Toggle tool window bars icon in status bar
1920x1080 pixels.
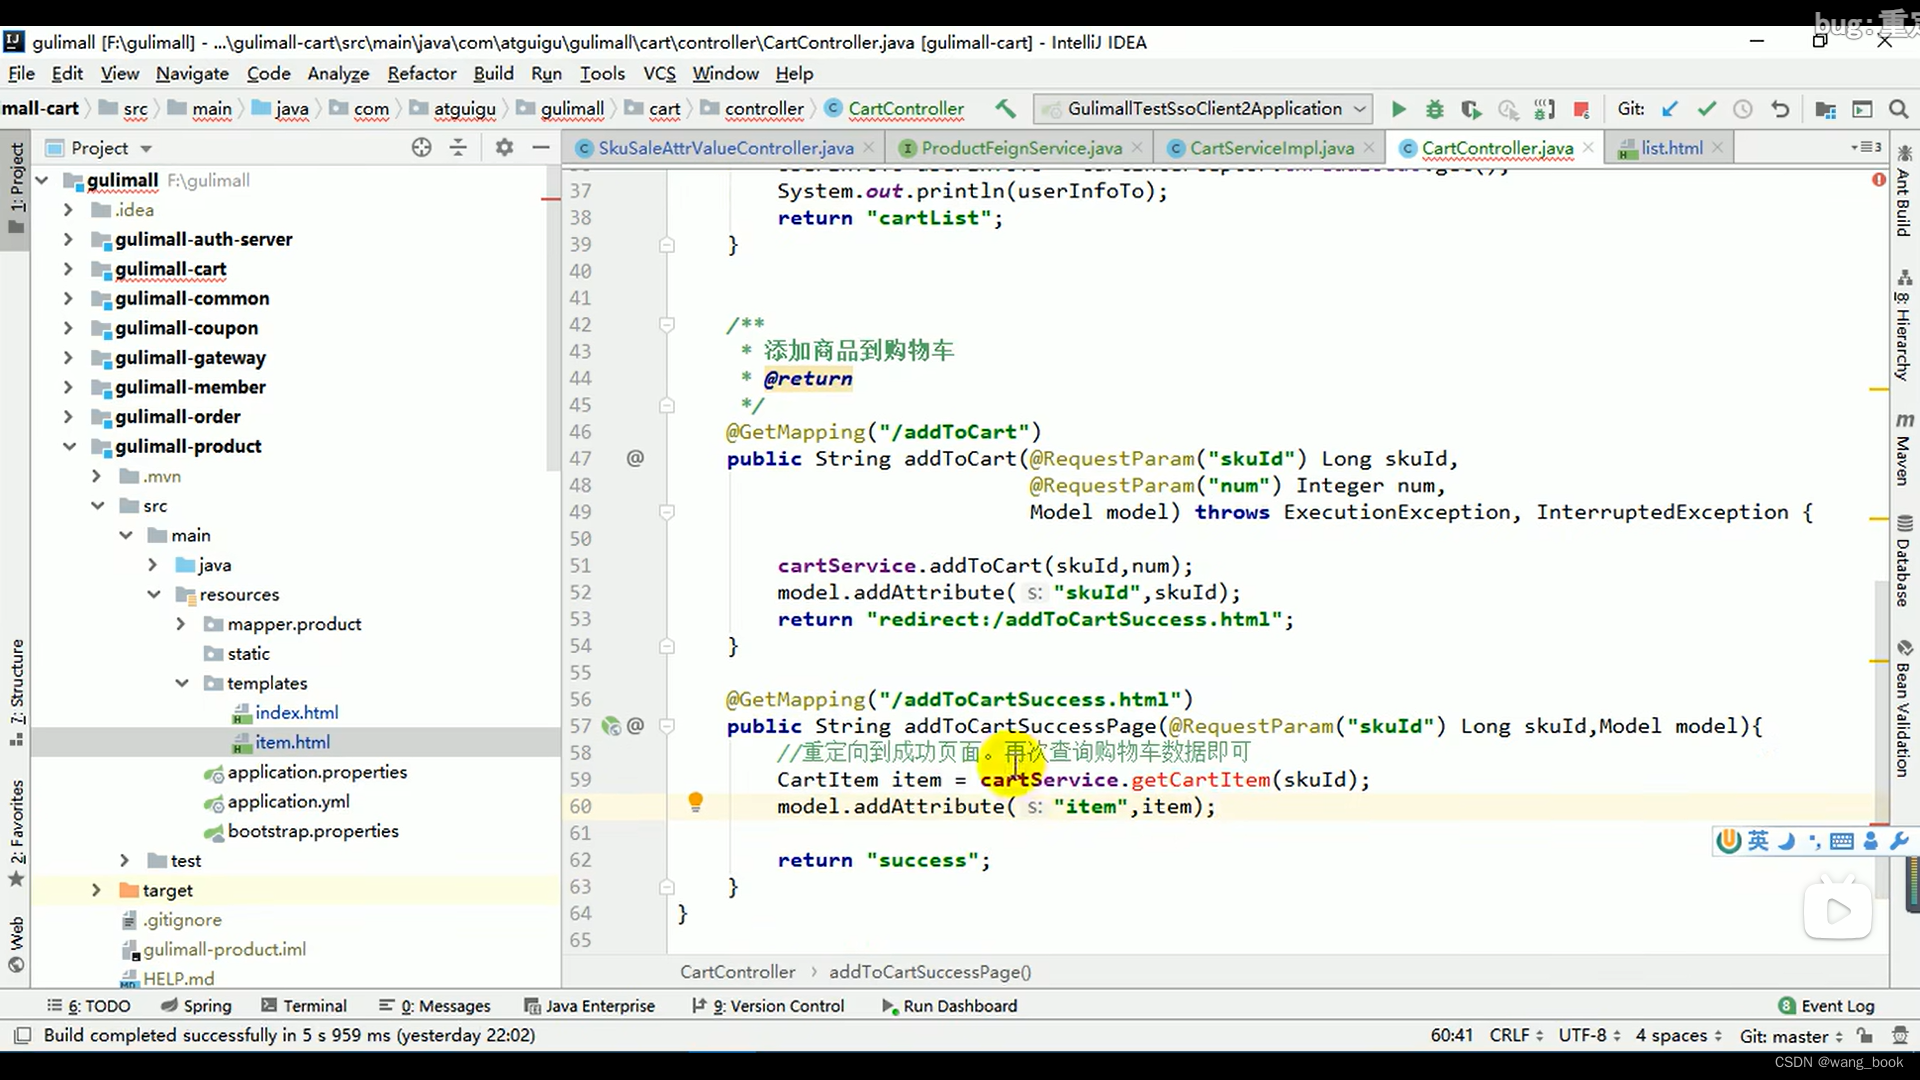pyautogui.click(x=23, y=1035)
